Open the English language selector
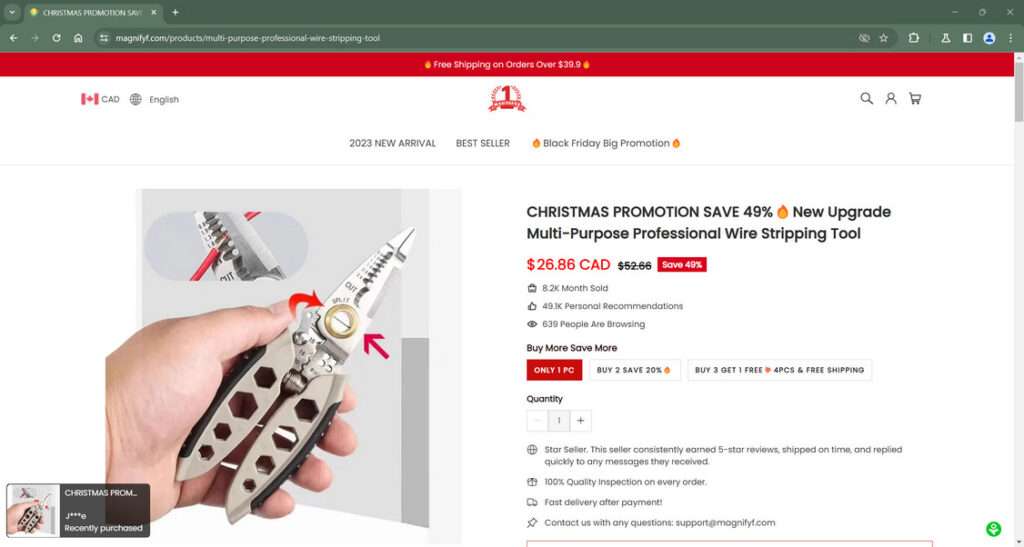1024x547 pixels. [154, 99]
